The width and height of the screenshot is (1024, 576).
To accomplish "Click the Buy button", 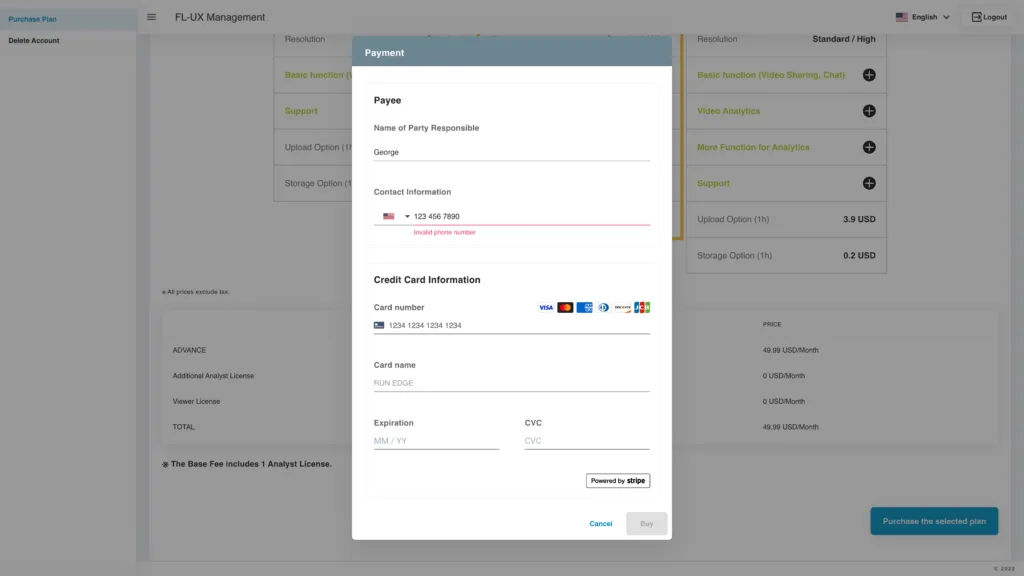I will click(647, 524).
